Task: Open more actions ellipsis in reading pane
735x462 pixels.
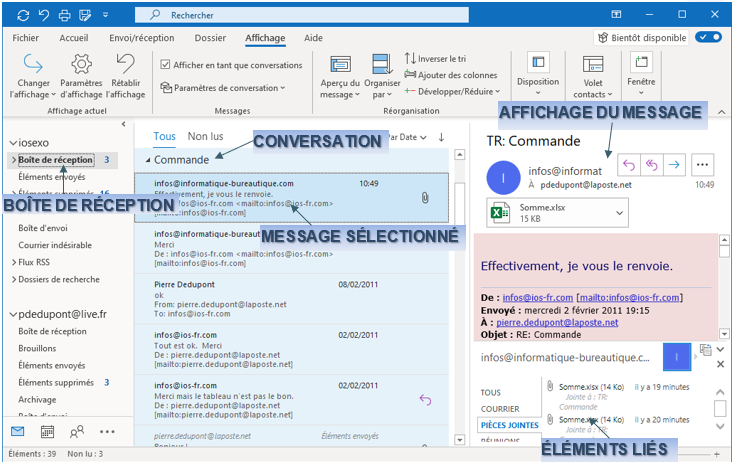Action: pyautogui.click(x=702, y=164)
